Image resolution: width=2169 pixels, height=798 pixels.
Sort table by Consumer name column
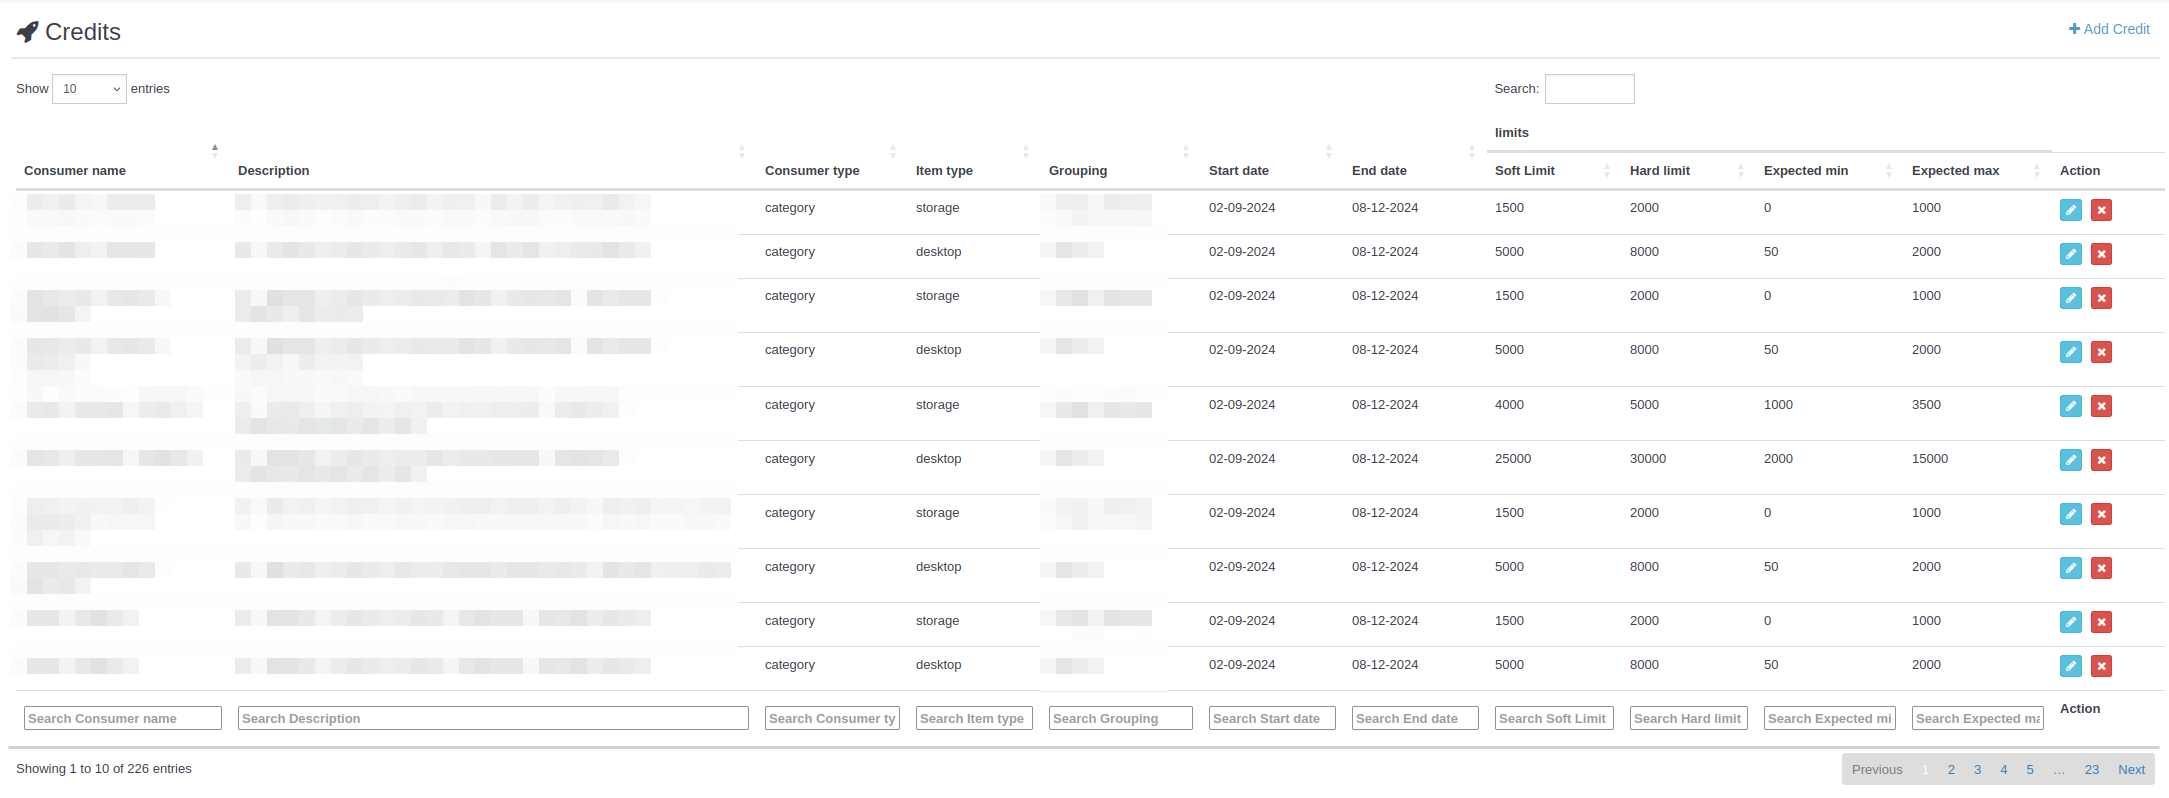(x=75, y=171)
